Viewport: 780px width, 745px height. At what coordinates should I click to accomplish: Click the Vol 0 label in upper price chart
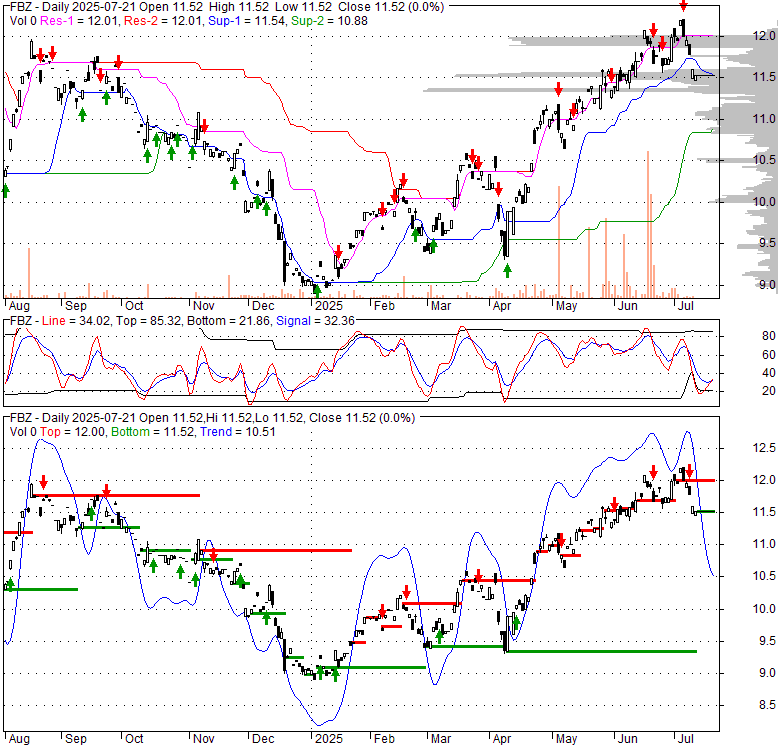point(23,21)
